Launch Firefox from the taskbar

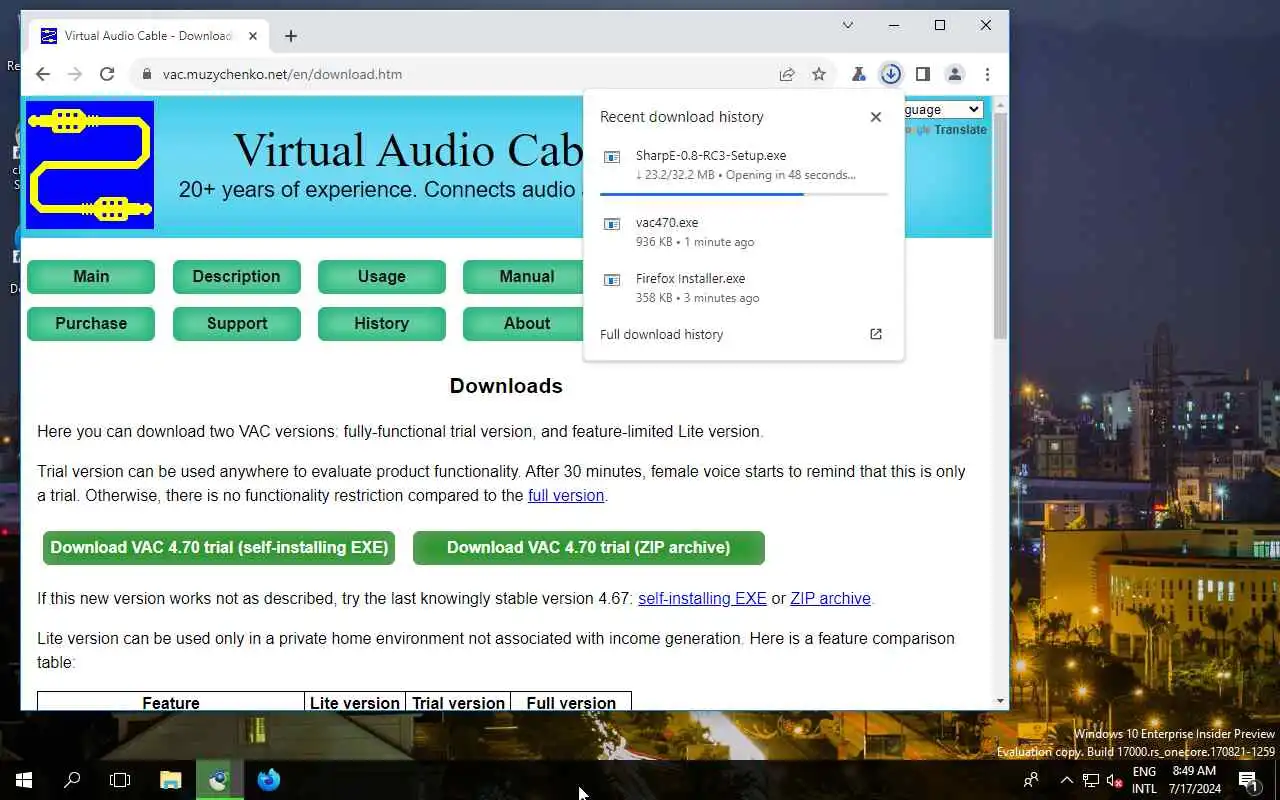click(x=269, y=780)
